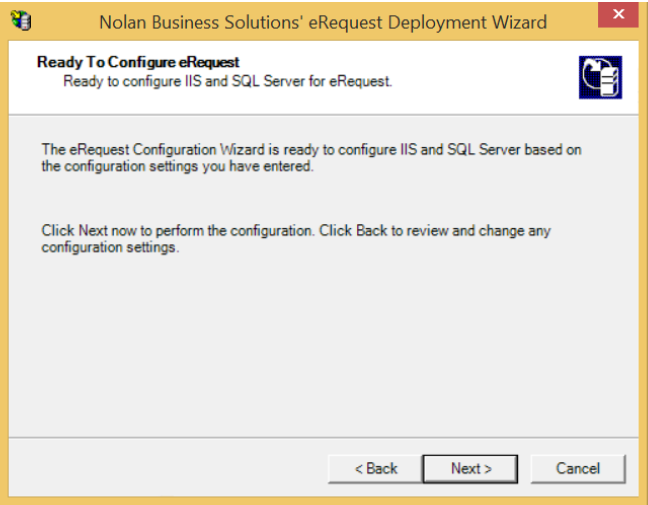
Task: Click the empty gray area below the instructions
Action: [x=320, y=350]
